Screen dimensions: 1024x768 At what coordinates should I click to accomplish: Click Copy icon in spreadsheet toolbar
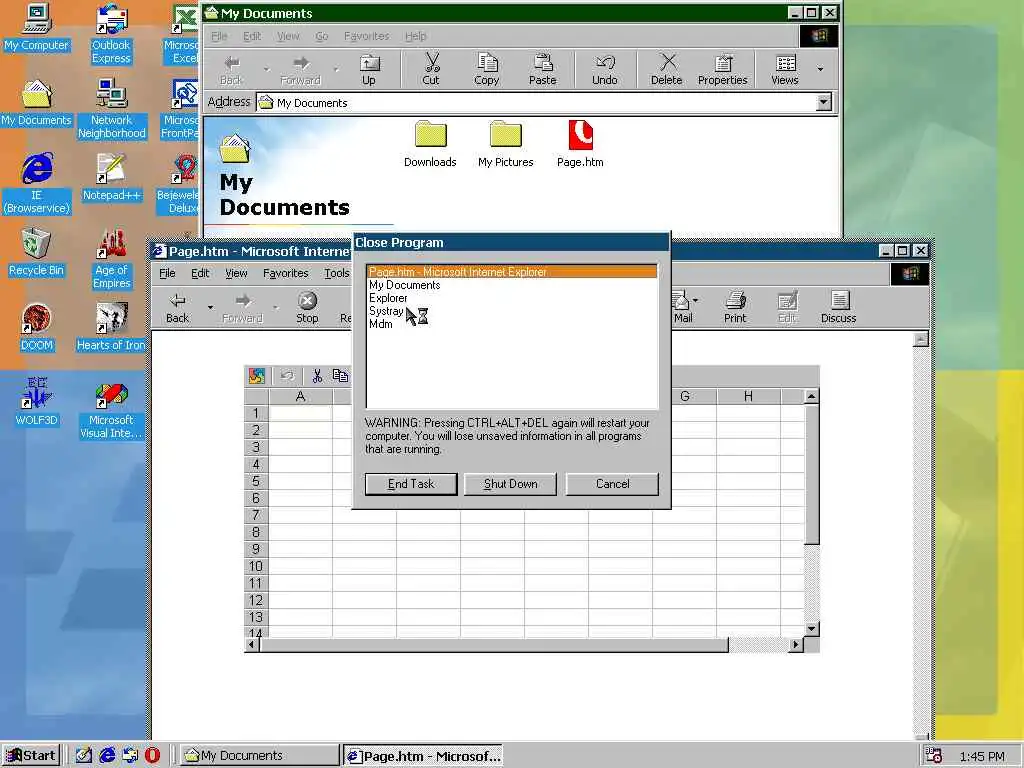point(340,376)
